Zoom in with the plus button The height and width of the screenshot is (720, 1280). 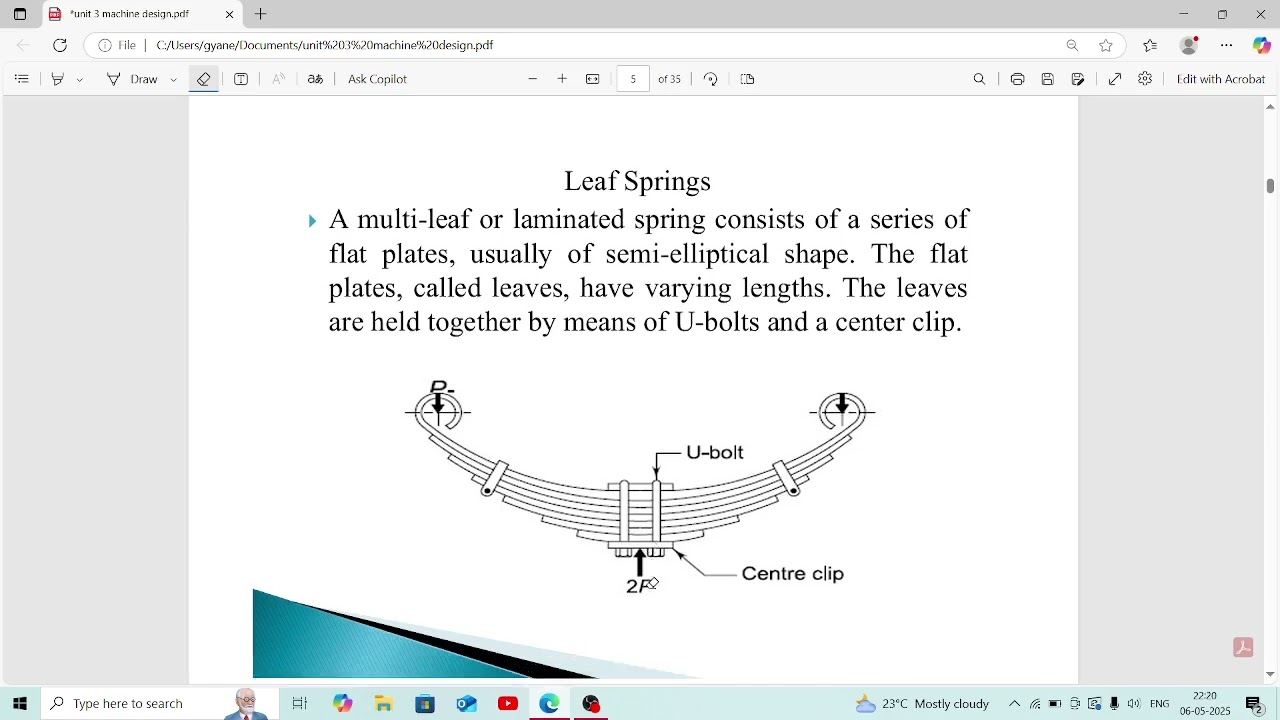coord(563,79)
